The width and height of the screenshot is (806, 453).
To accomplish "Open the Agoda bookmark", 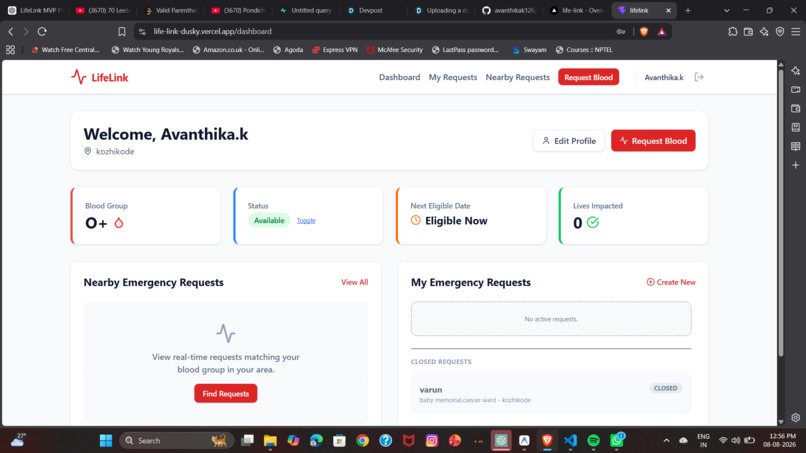I will tap(288, 50).
